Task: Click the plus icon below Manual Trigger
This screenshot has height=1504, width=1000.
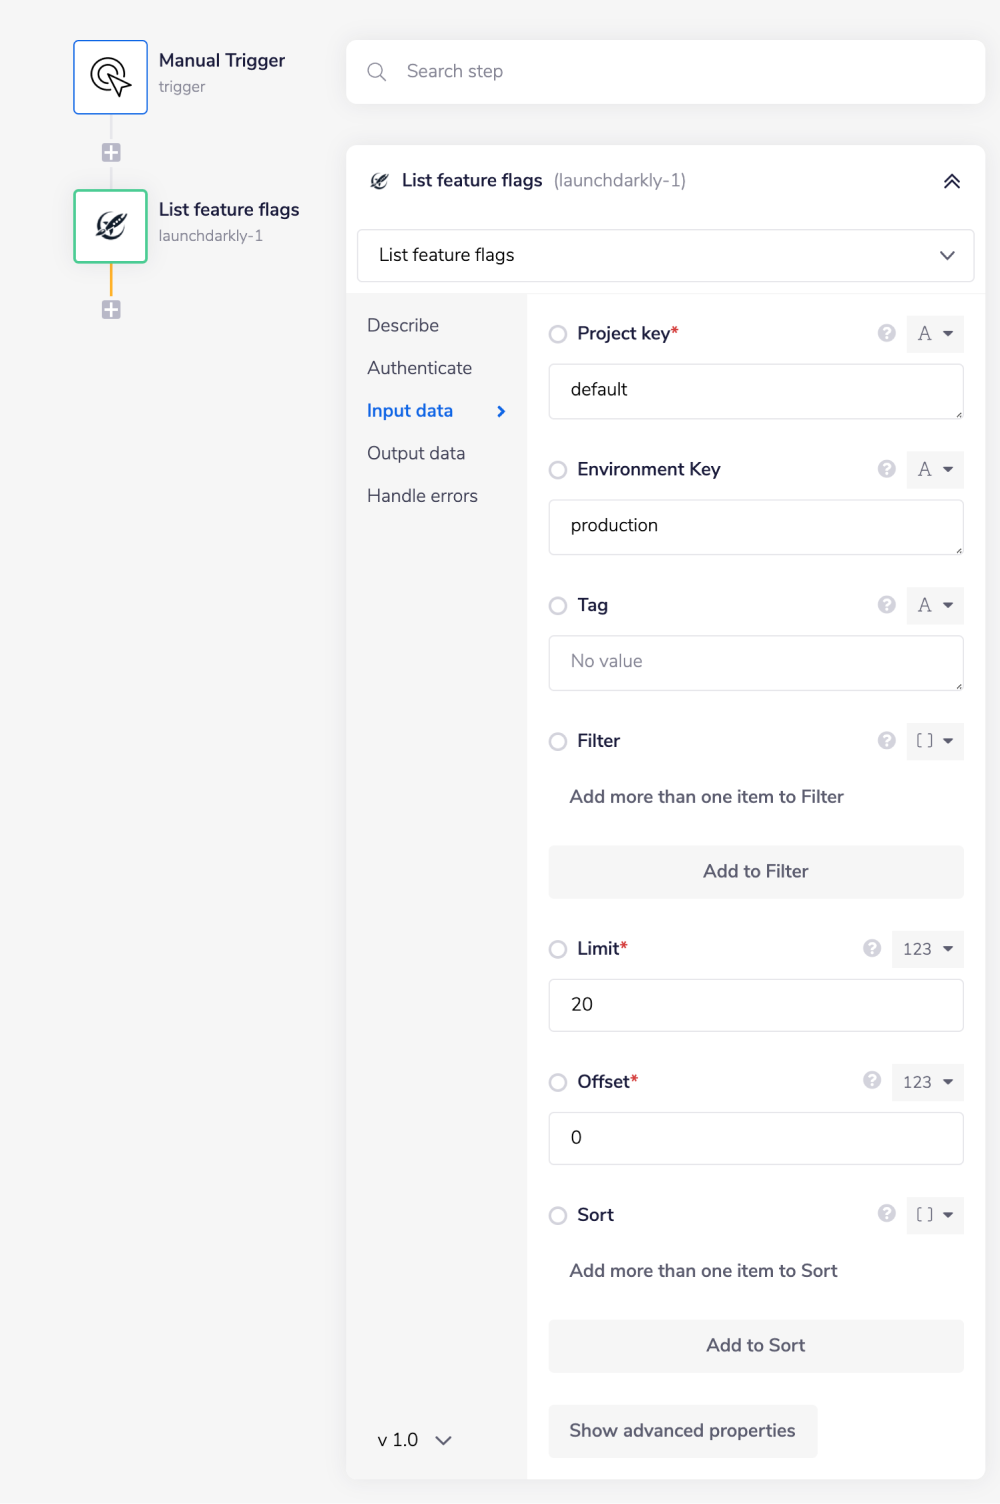Action: [110, 151]
